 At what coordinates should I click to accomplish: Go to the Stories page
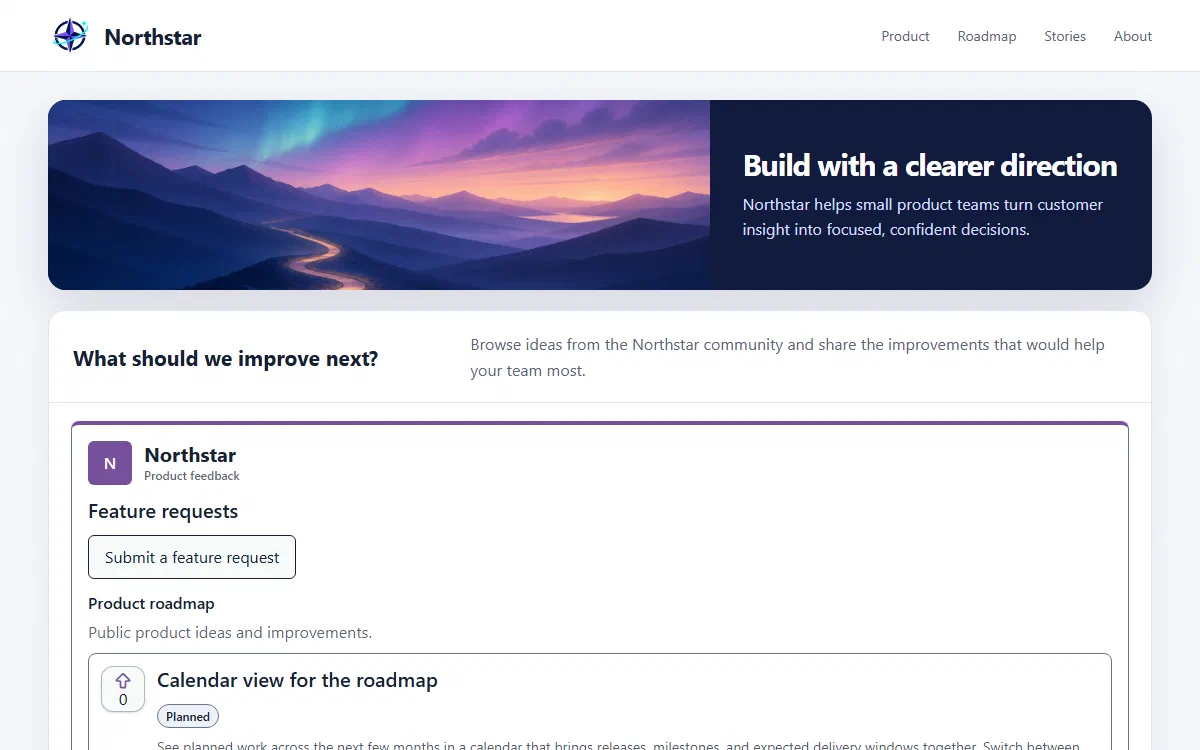1064,36
